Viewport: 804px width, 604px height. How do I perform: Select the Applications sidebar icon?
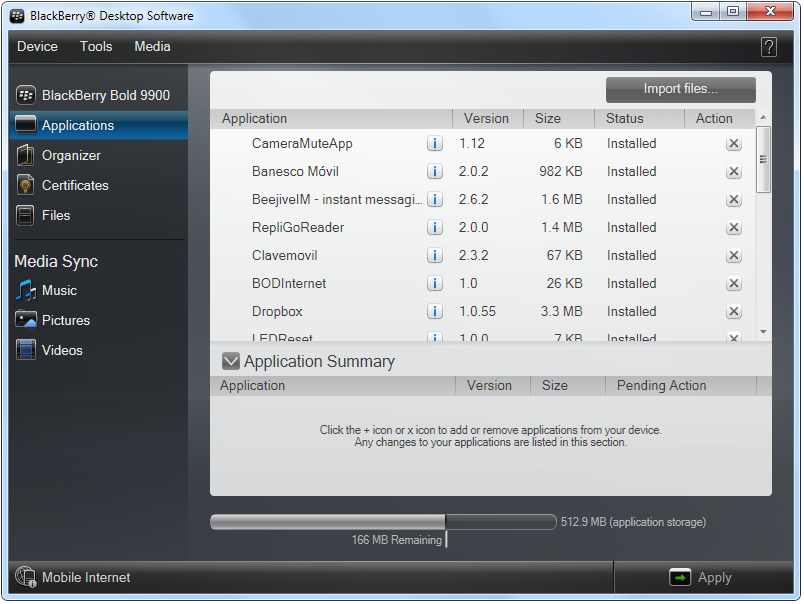click(26, 125)
